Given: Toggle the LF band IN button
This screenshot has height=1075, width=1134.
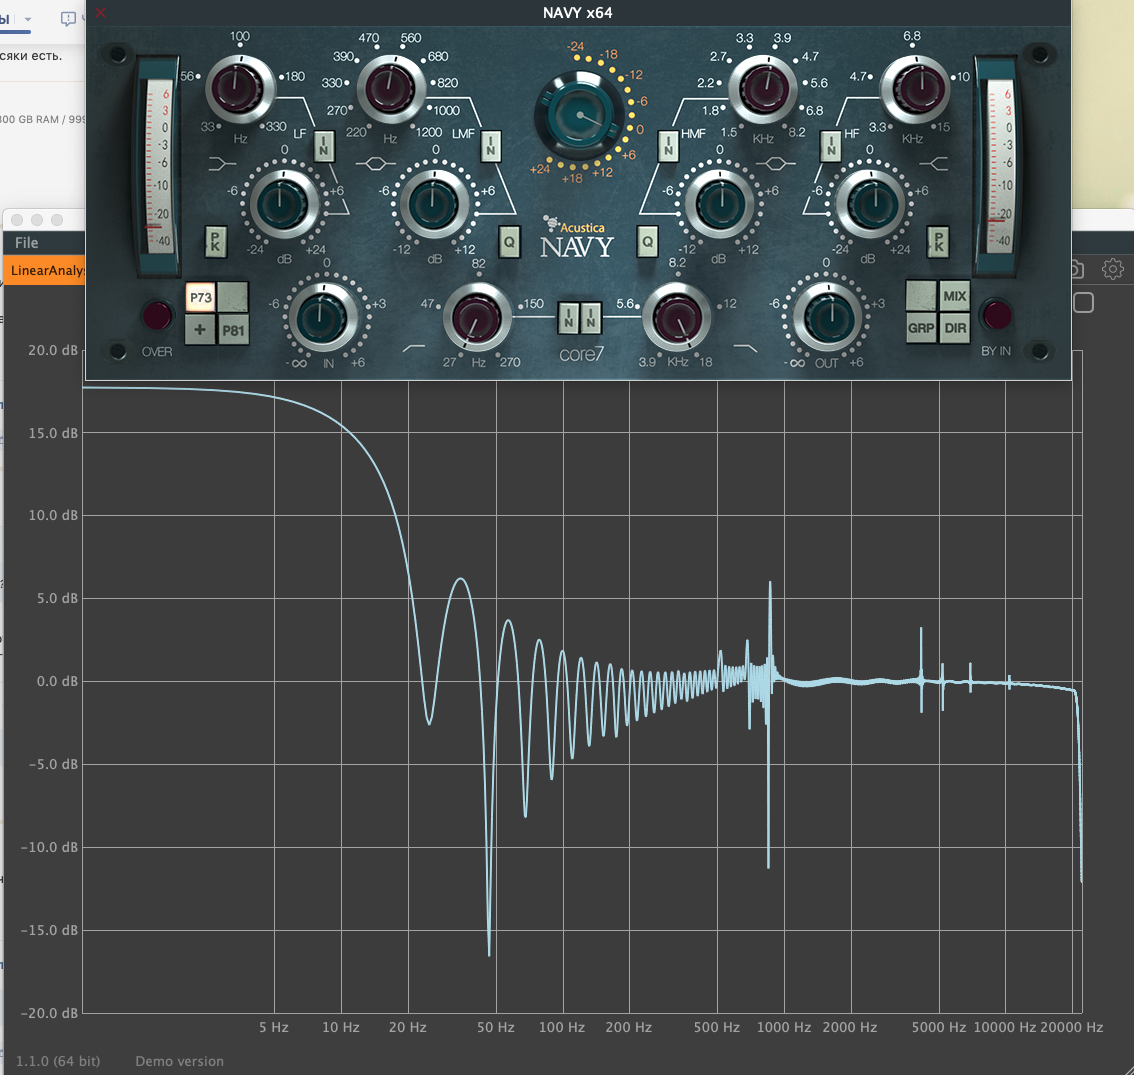Looking at the screenshot, I should click(324, 147).
